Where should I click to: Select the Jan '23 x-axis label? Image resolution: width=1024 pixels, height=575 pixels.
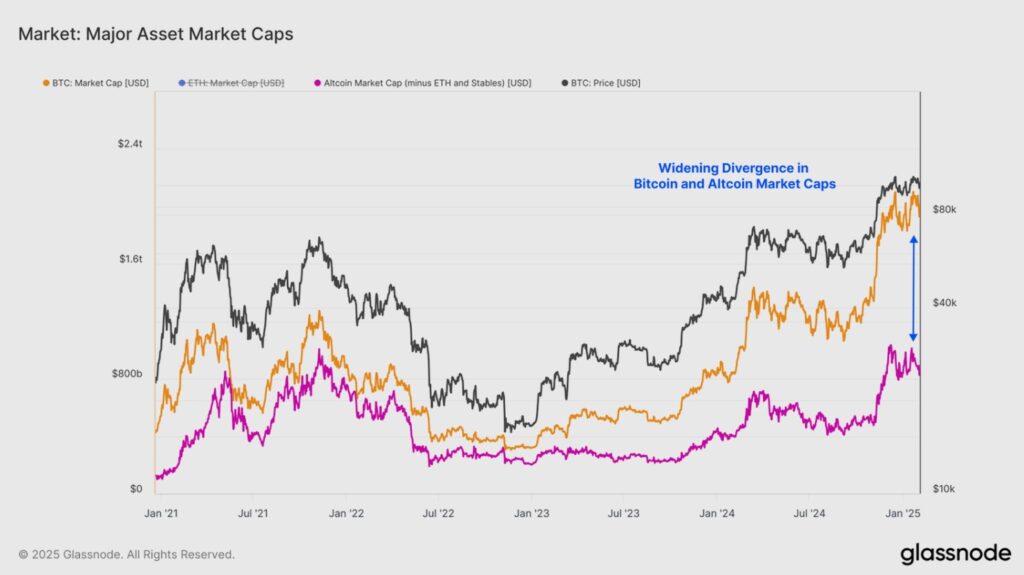pos(532,514)
